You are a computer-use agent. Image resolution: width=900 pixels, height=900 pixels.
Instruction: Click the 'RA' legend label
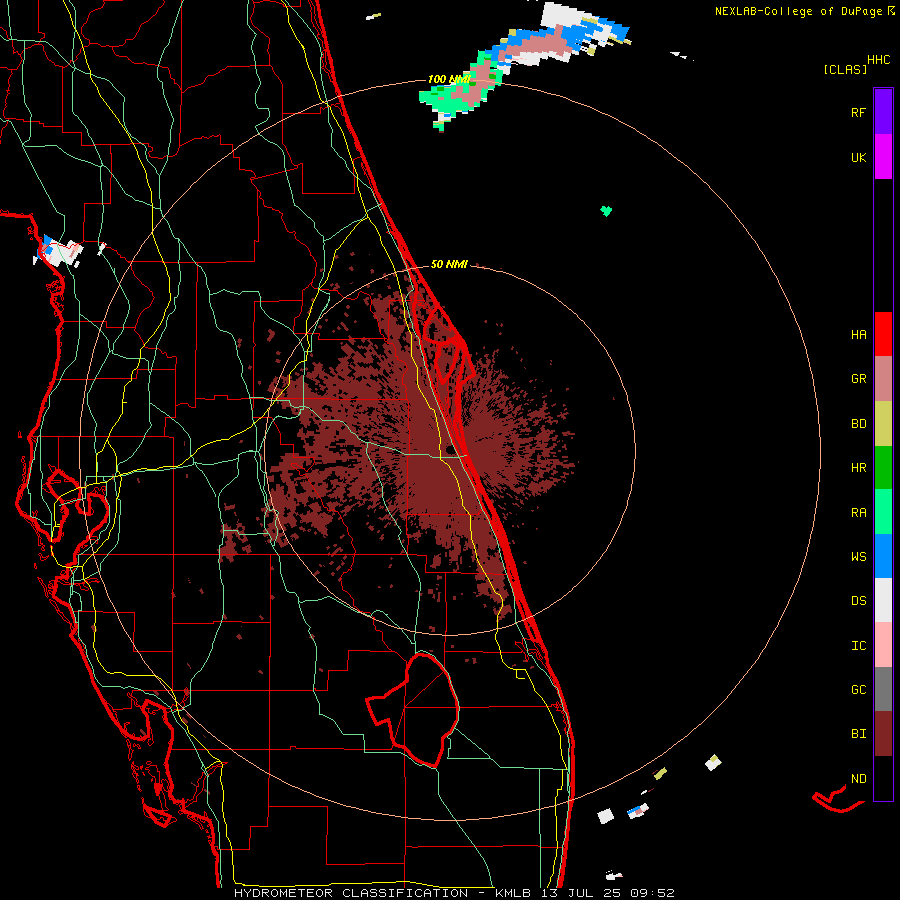[858, 513]
